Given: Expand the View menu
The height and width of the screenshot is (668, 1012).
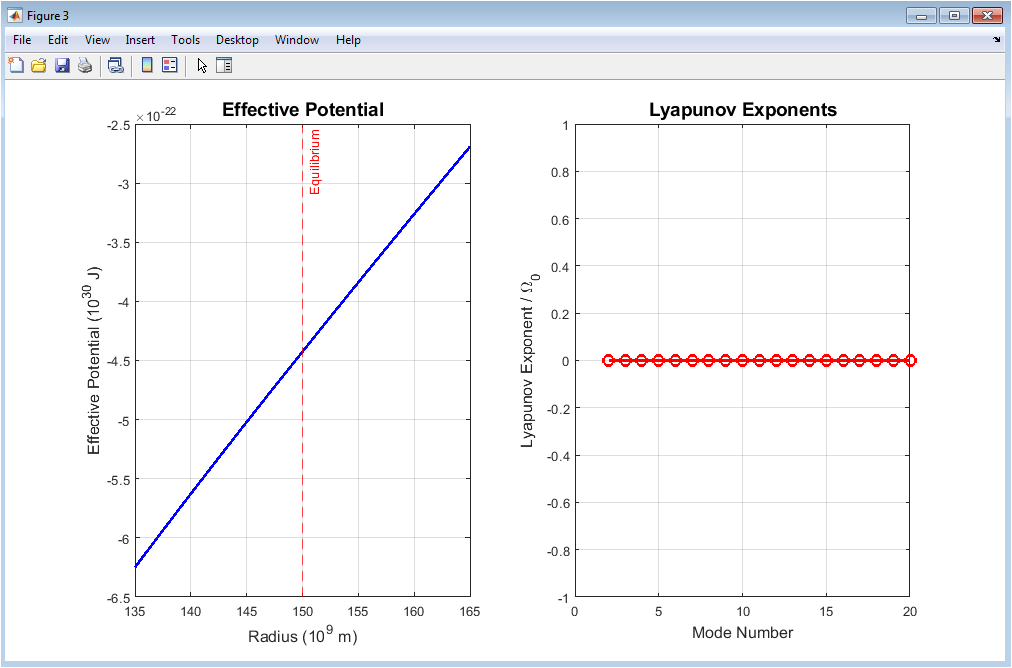Looking at the screenshot, I should click(97, 40).
